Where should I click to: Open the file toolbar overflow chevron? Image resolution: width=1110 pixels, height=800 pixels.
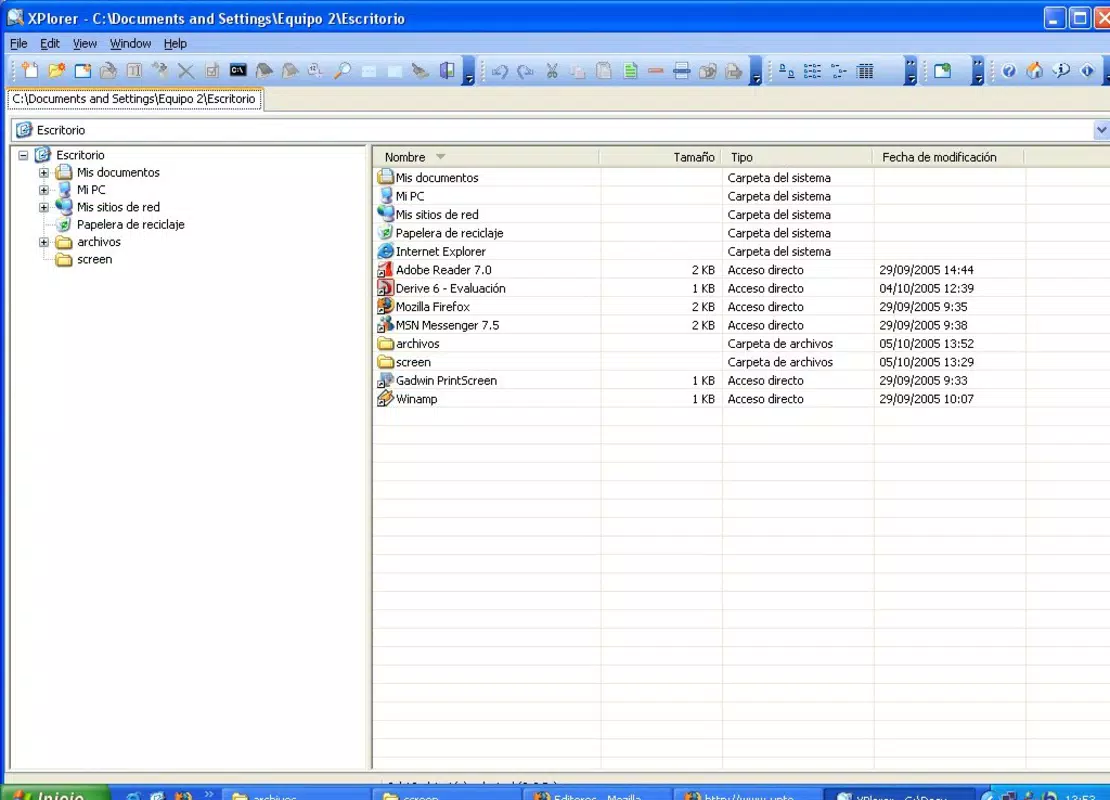click(468, 71)
